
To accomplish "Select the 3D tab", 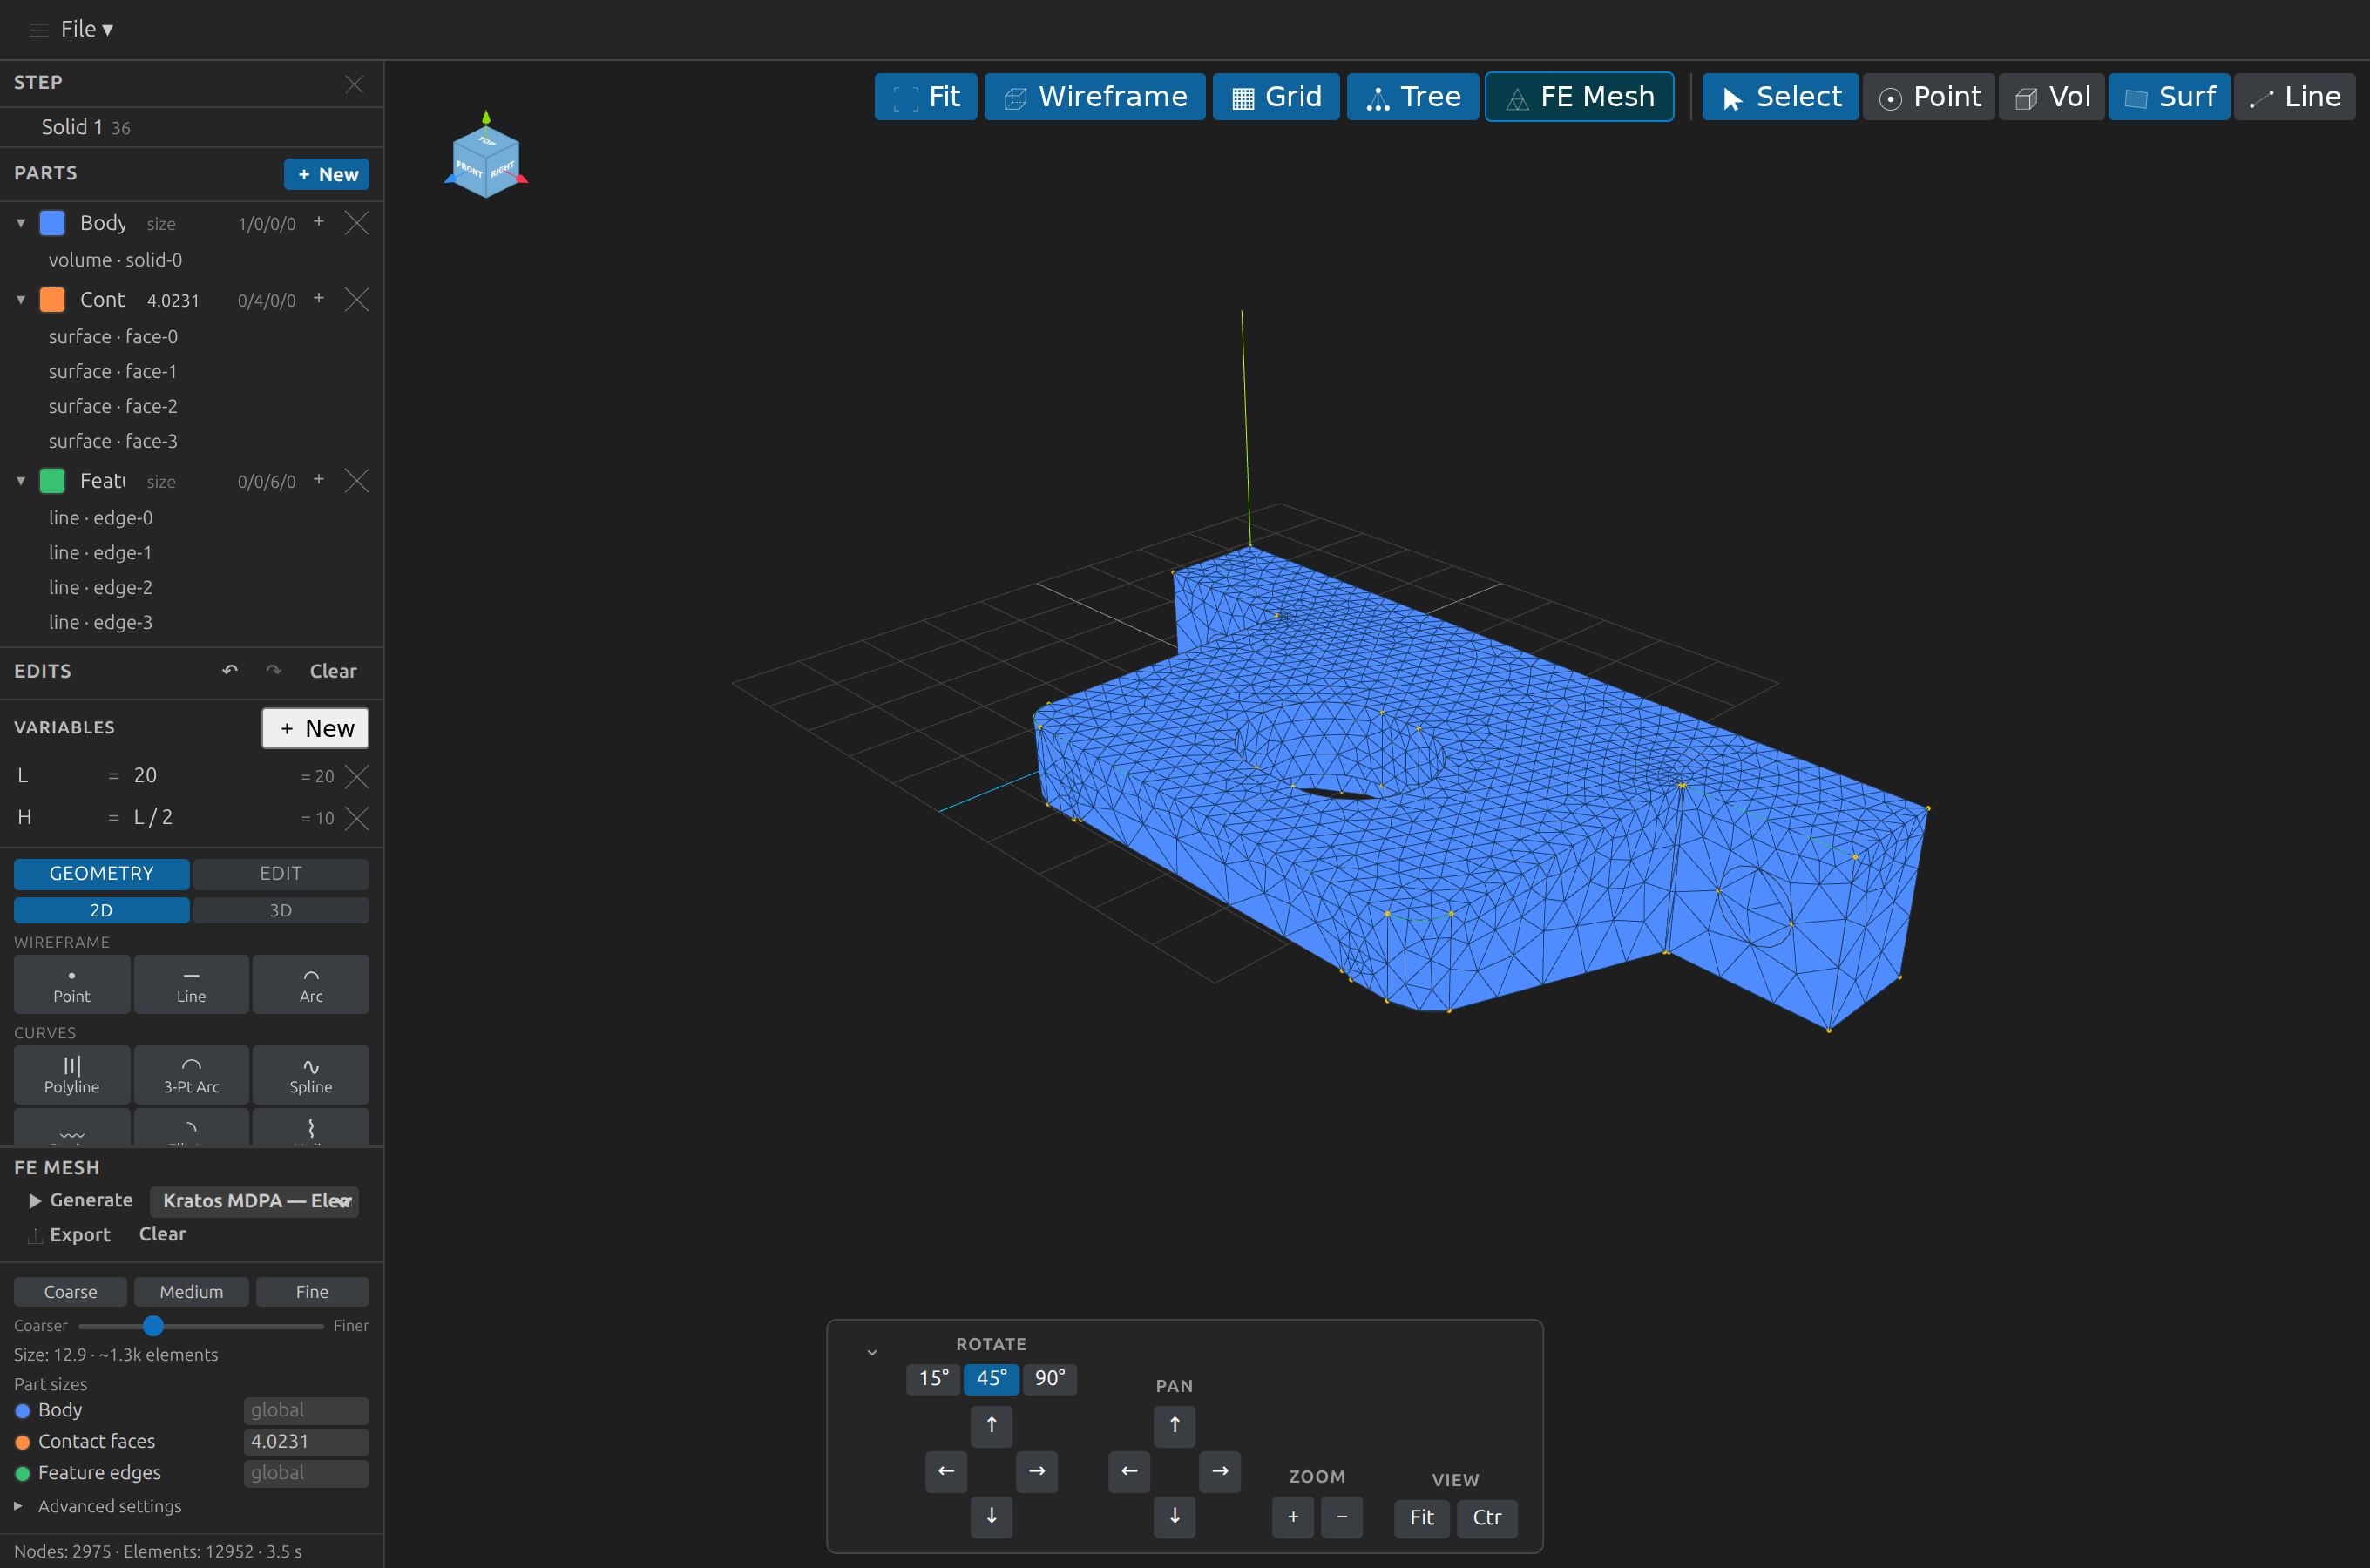I will coord(281,910).
